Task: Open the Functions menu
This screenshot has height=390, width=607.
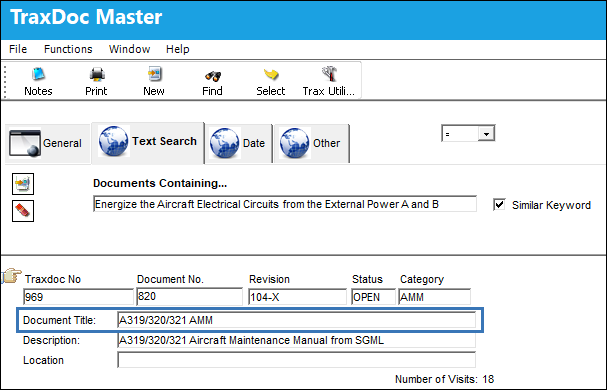Action: pos(68,49)
